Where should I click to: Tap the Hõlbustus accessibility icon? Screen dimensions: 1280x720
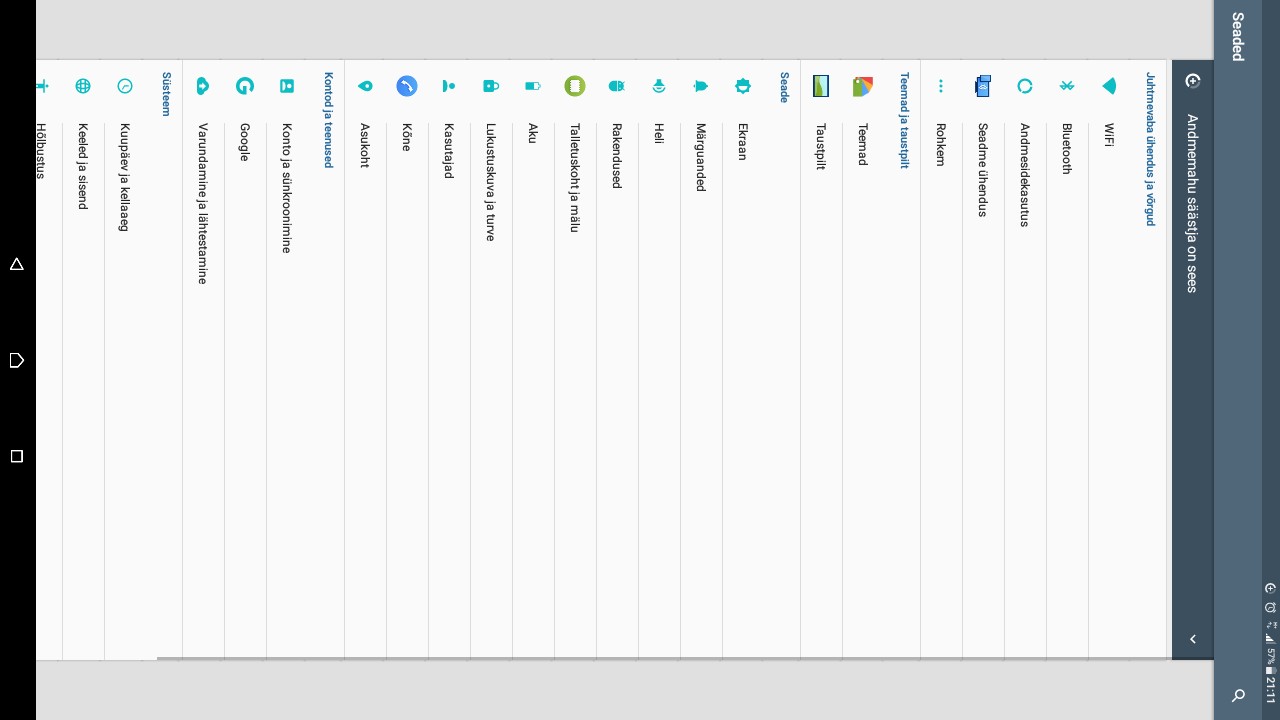42,86
